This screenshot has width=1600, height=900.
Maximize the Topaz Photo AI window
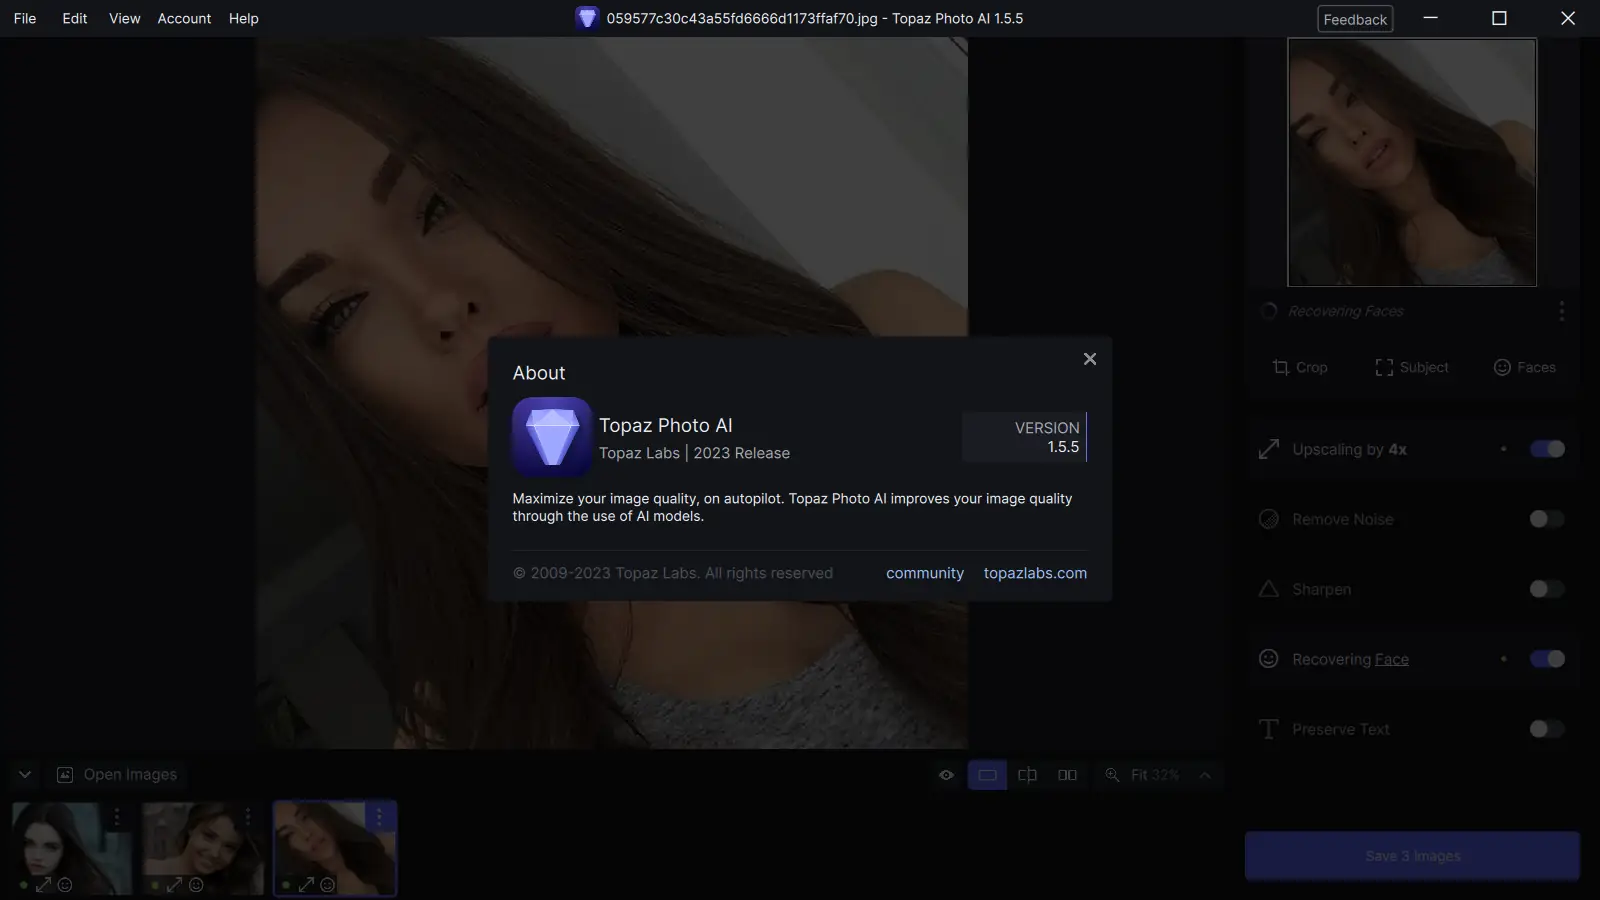[1499, 18]
